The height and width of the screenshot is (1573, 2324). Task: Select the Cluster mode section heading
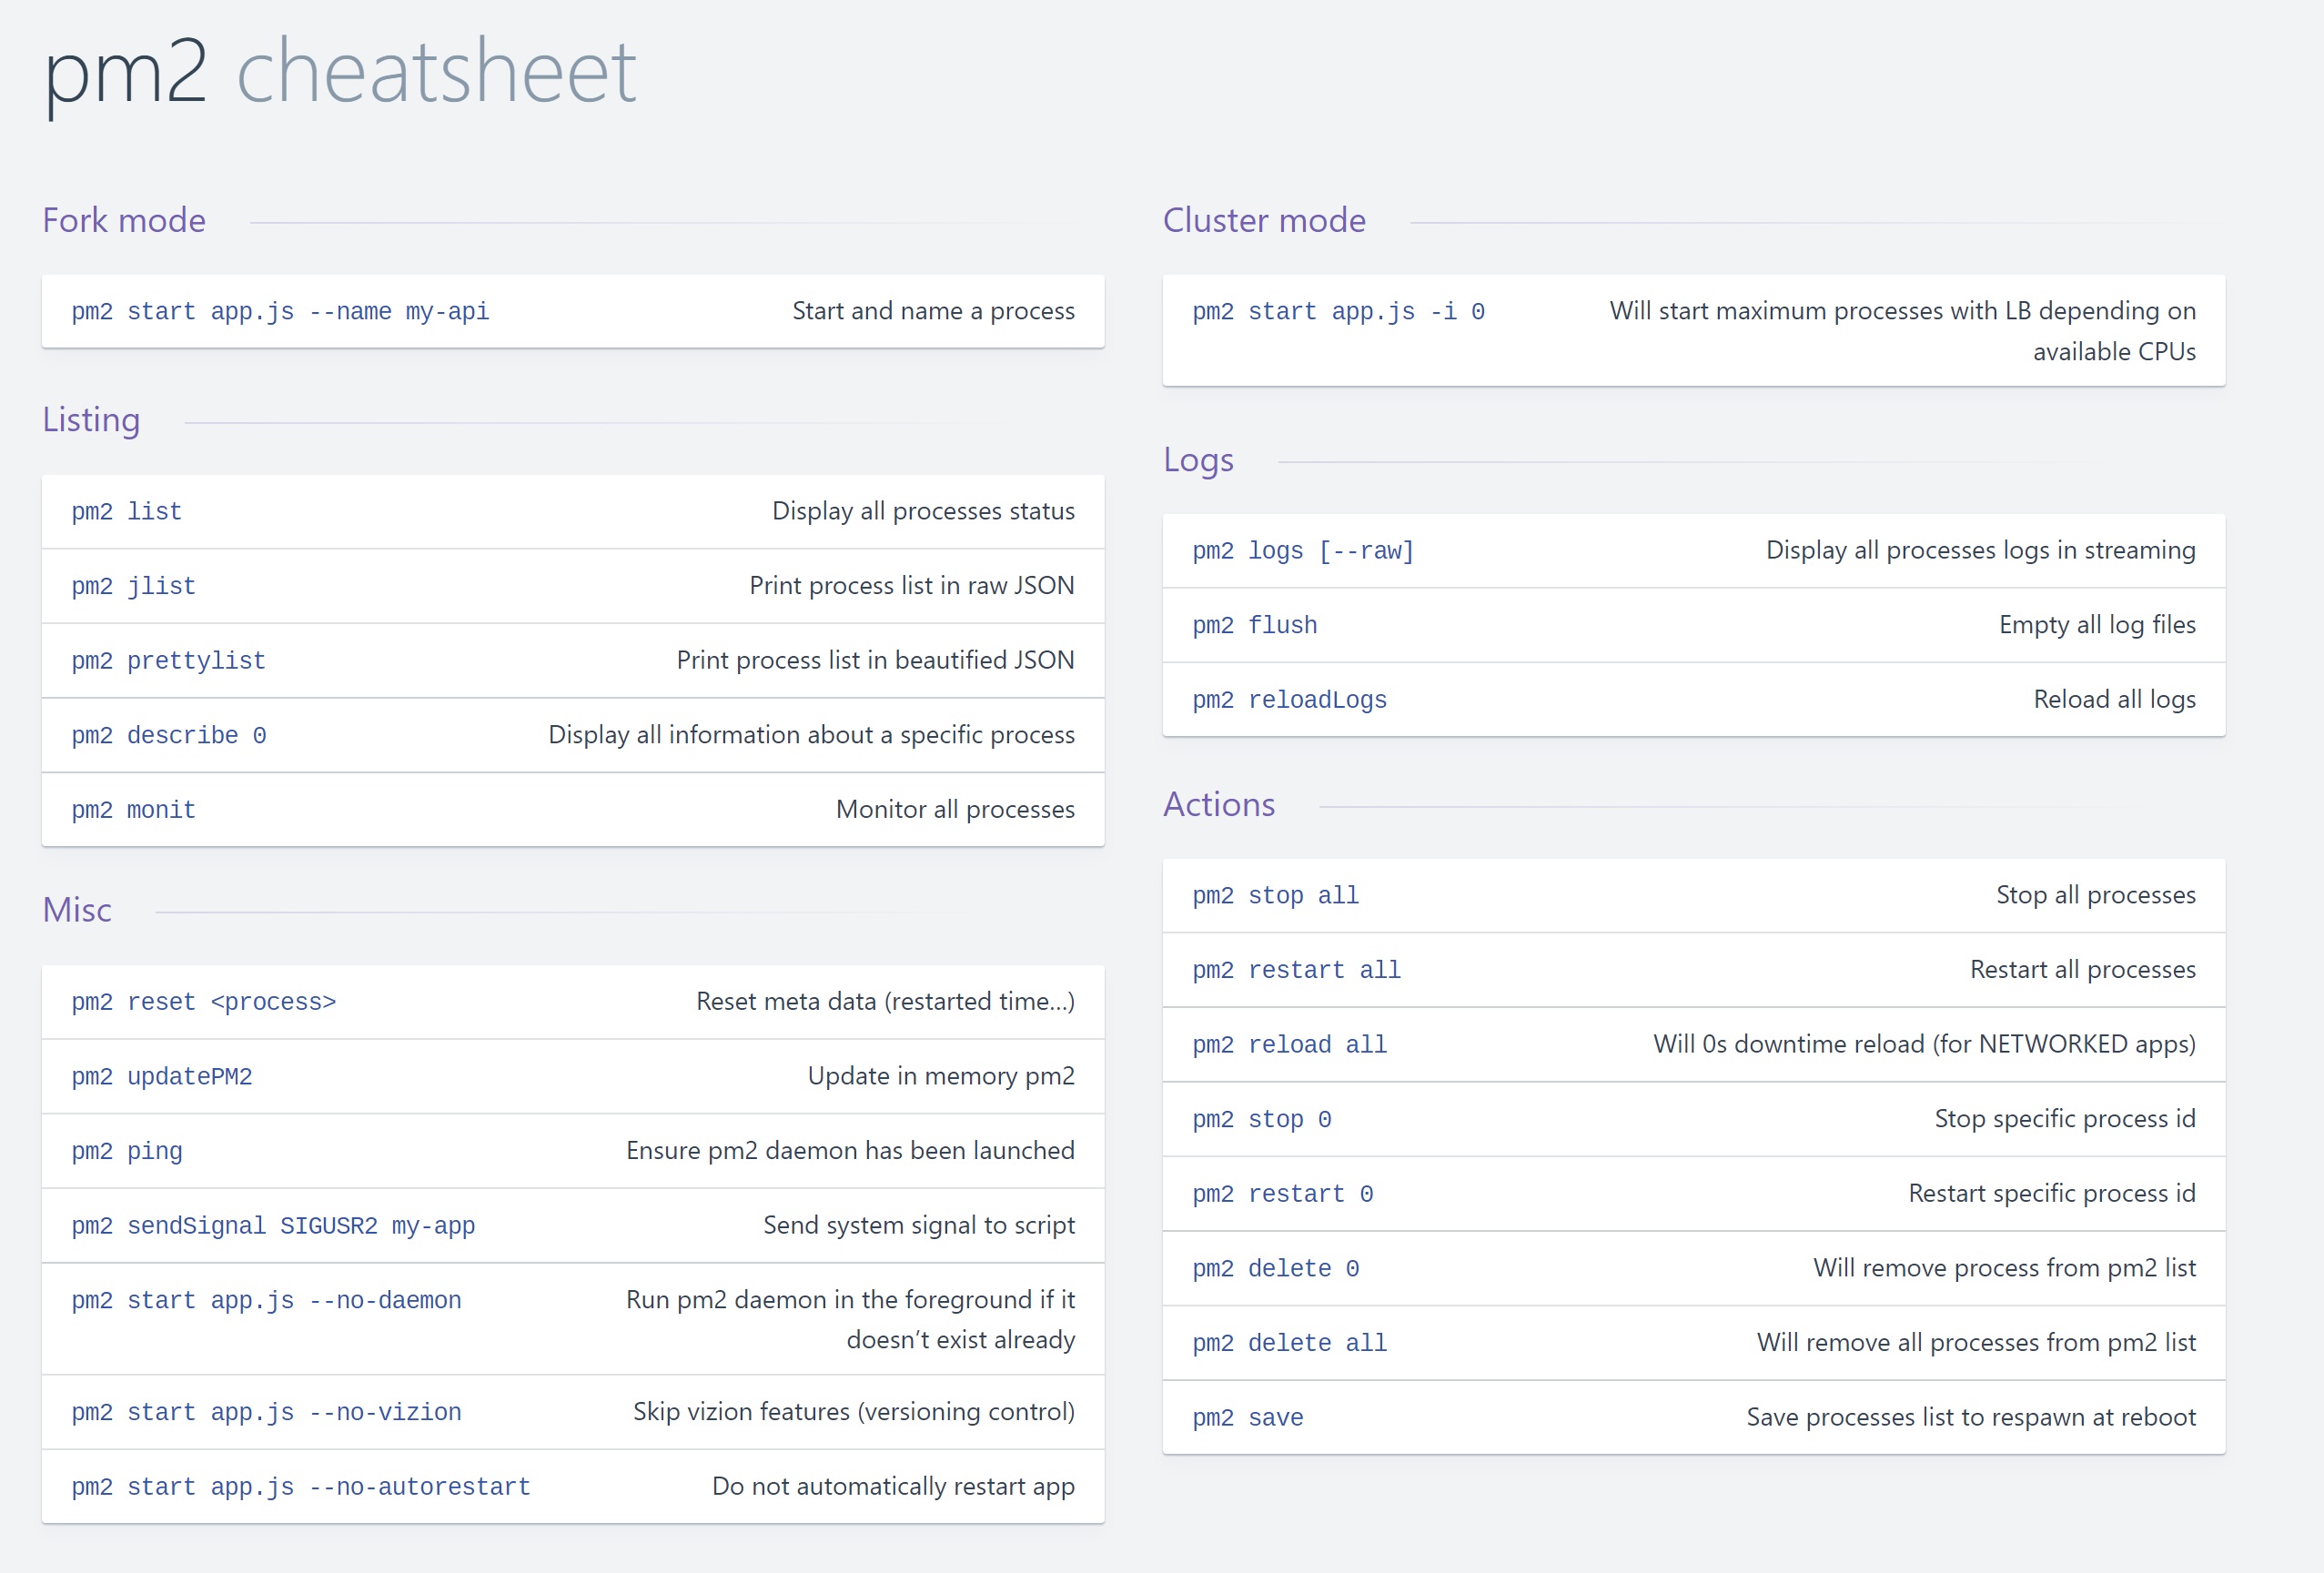(1264, 220)
